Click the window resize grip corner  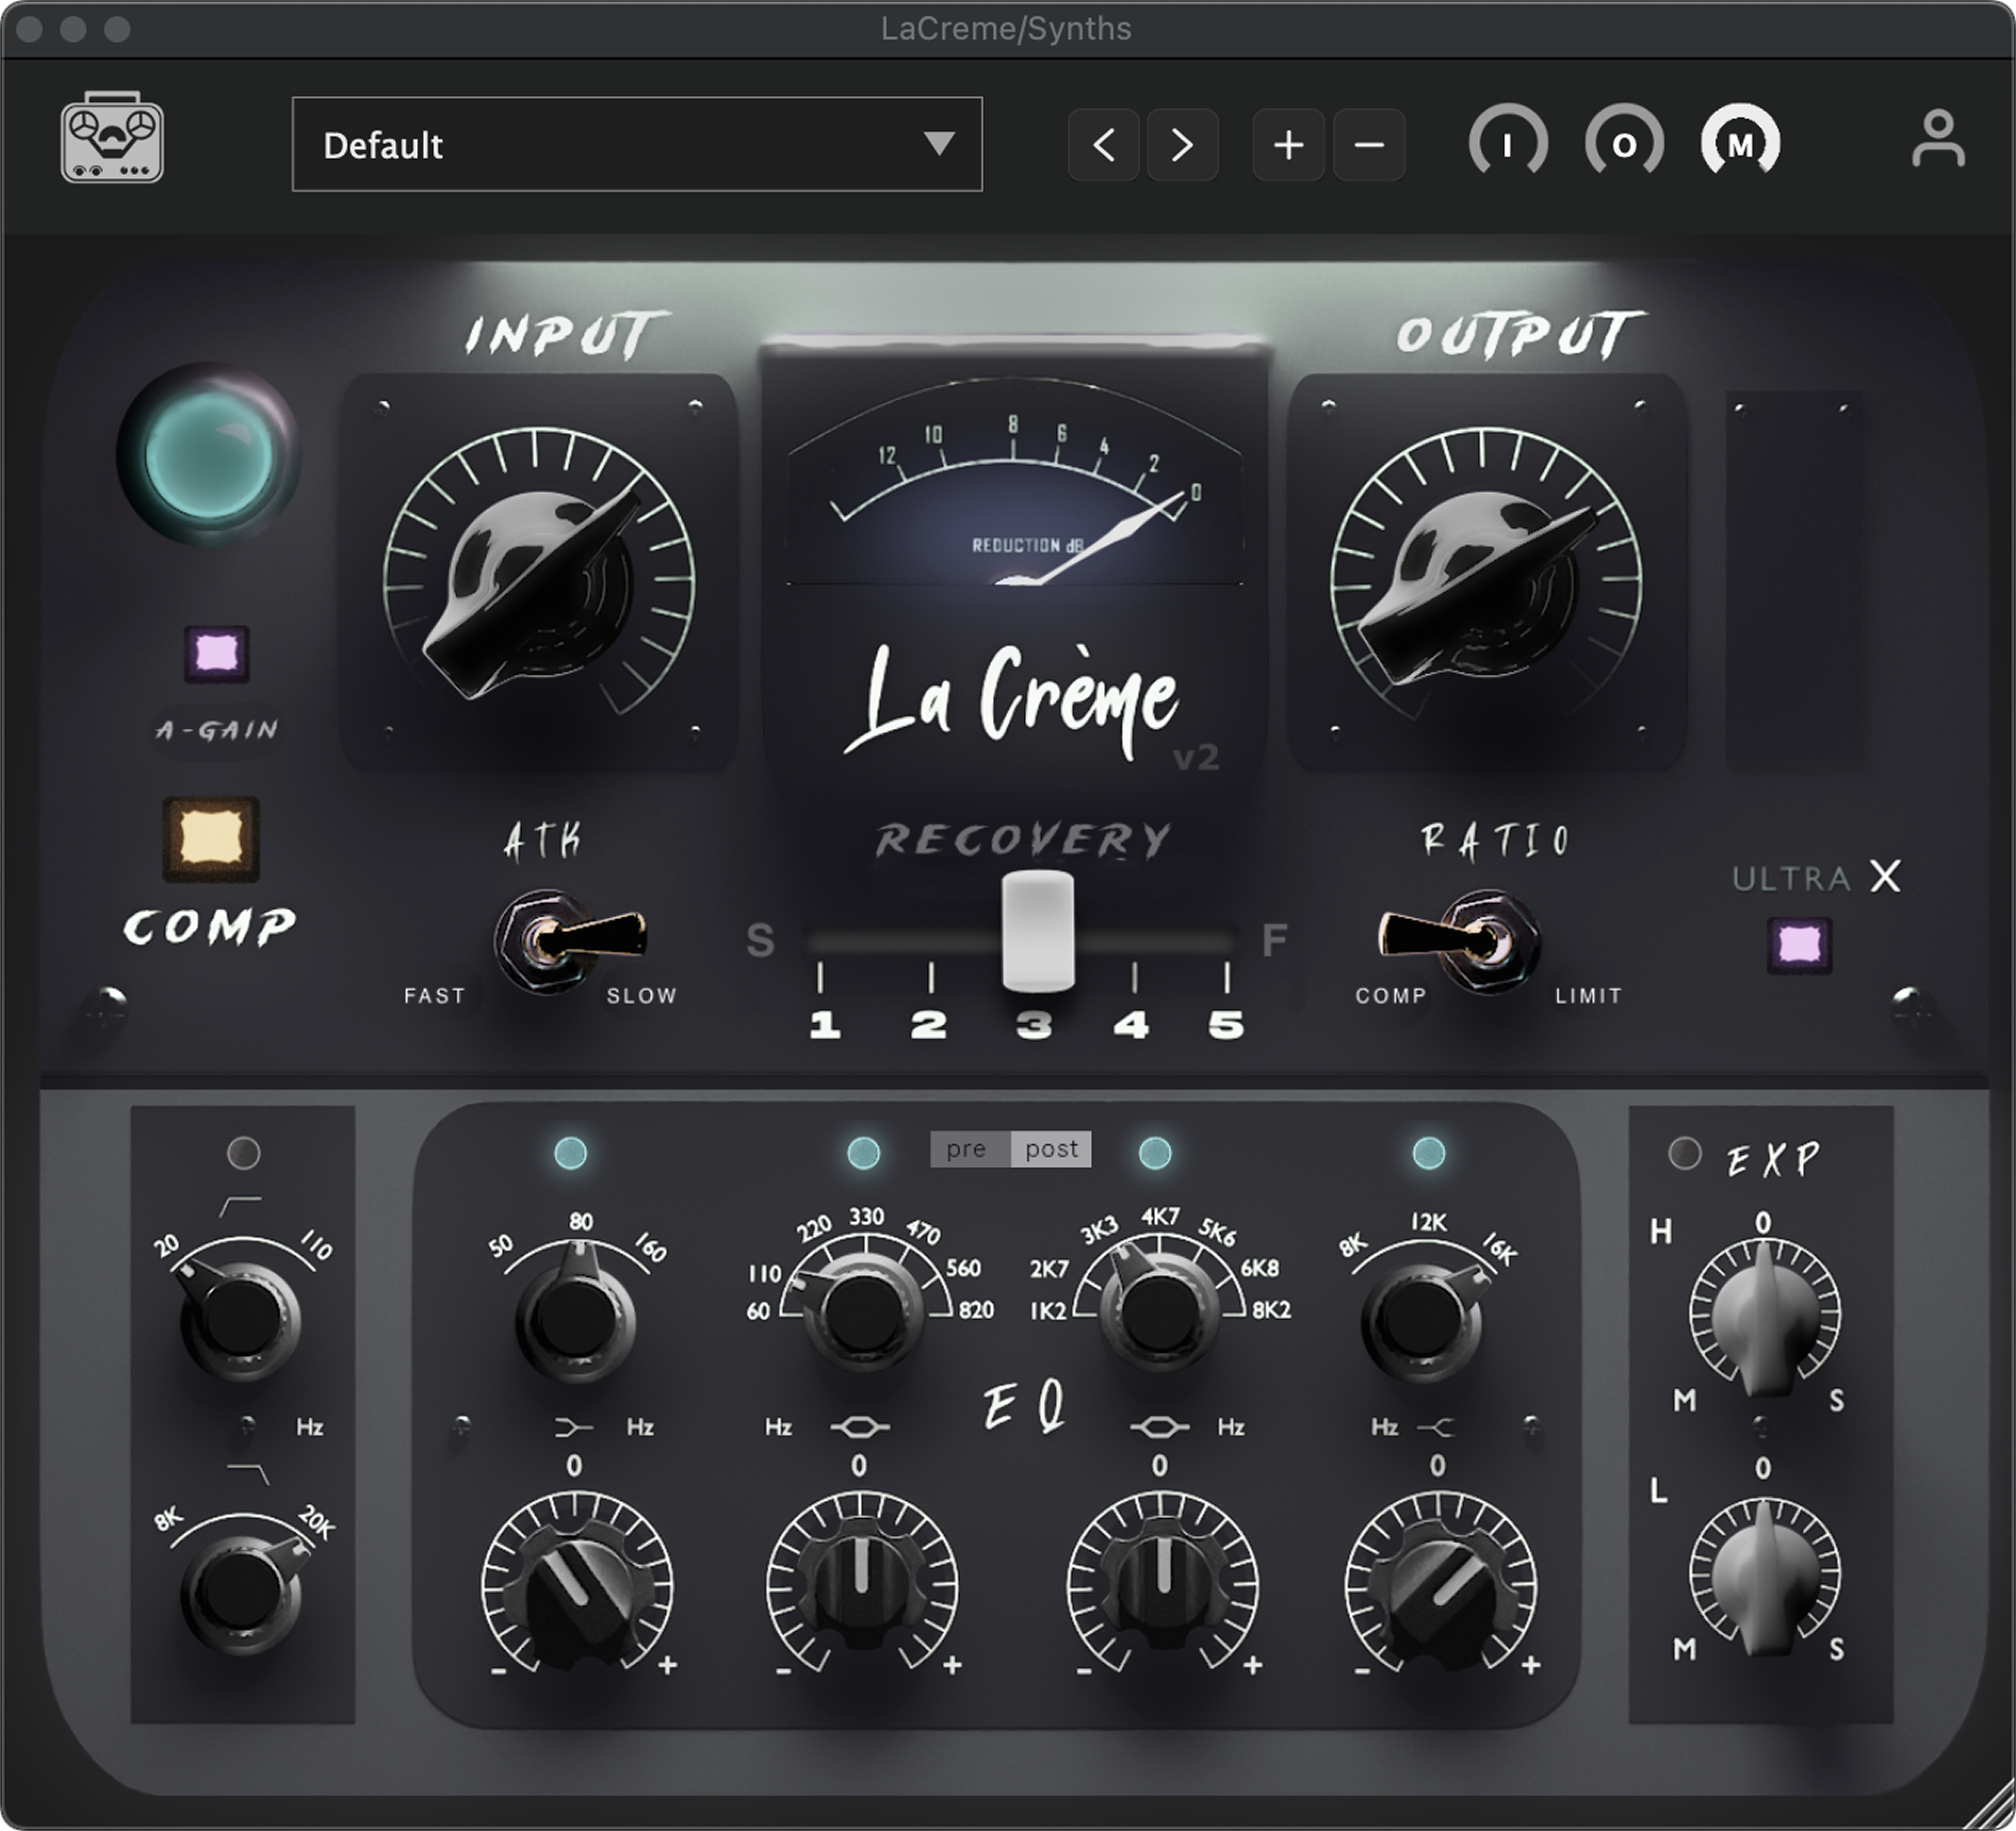[x=1990, y=1806]
